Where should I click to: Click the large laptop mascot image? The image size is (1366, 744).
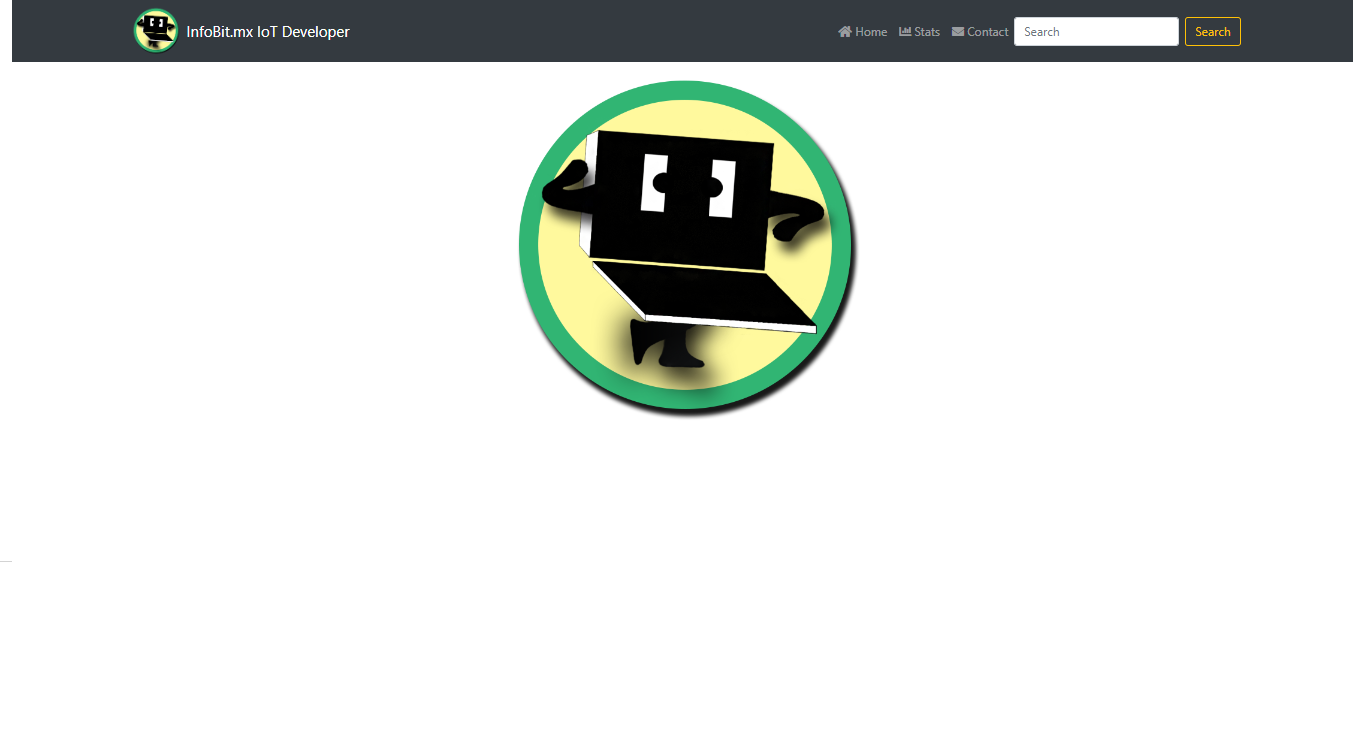(x=688, y=248)
